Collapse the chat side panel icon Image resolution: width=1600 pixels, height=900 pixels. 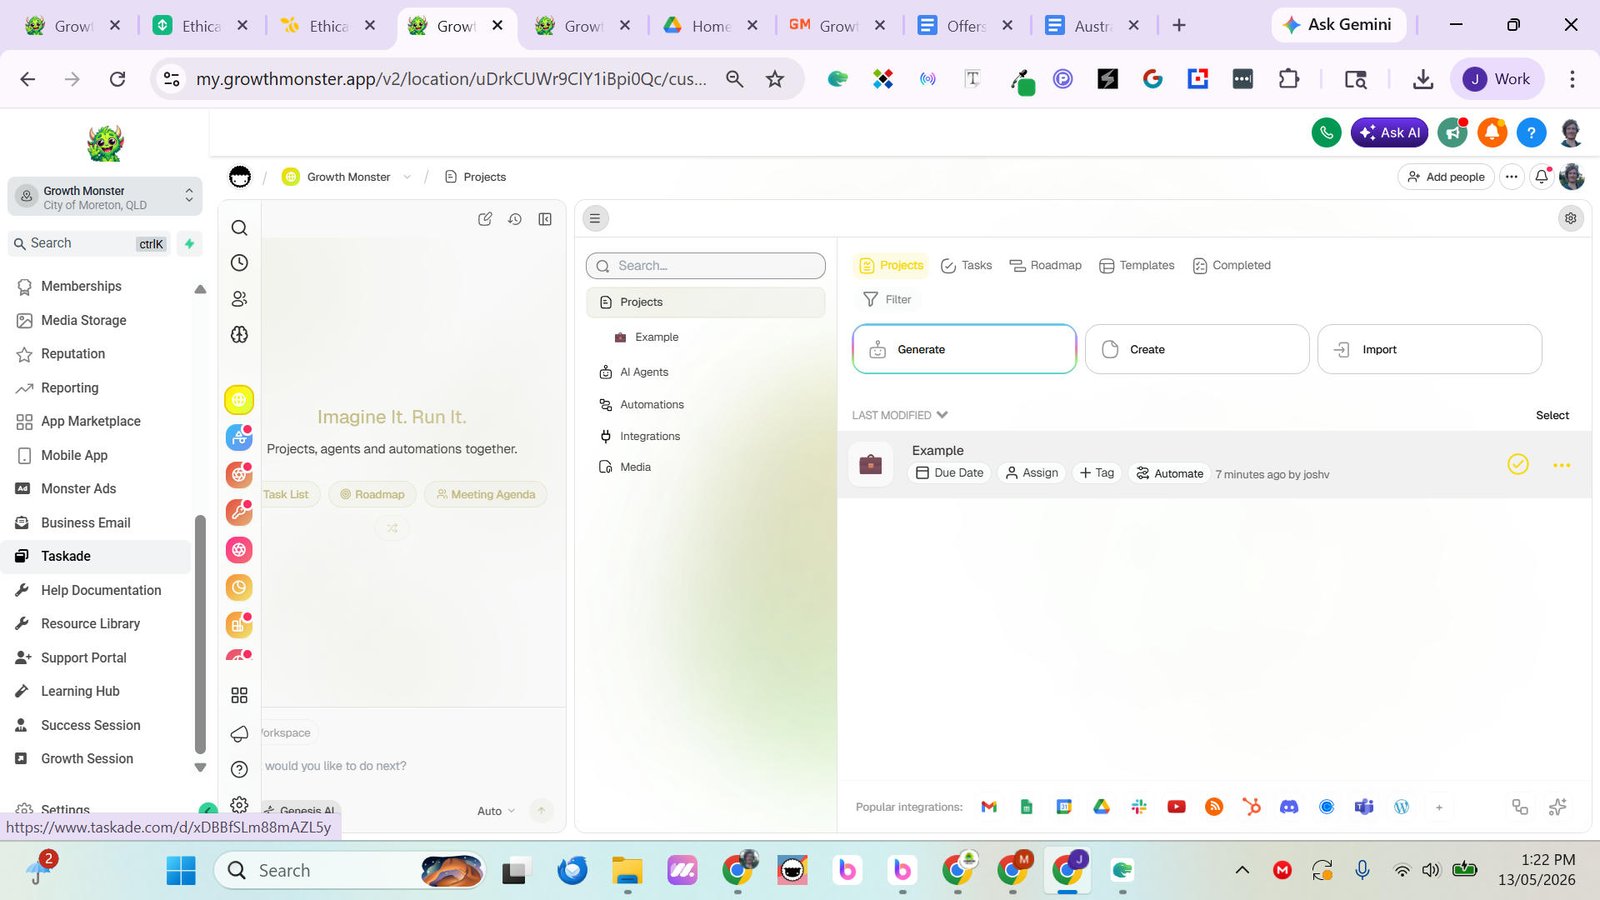tap(545, 219)
